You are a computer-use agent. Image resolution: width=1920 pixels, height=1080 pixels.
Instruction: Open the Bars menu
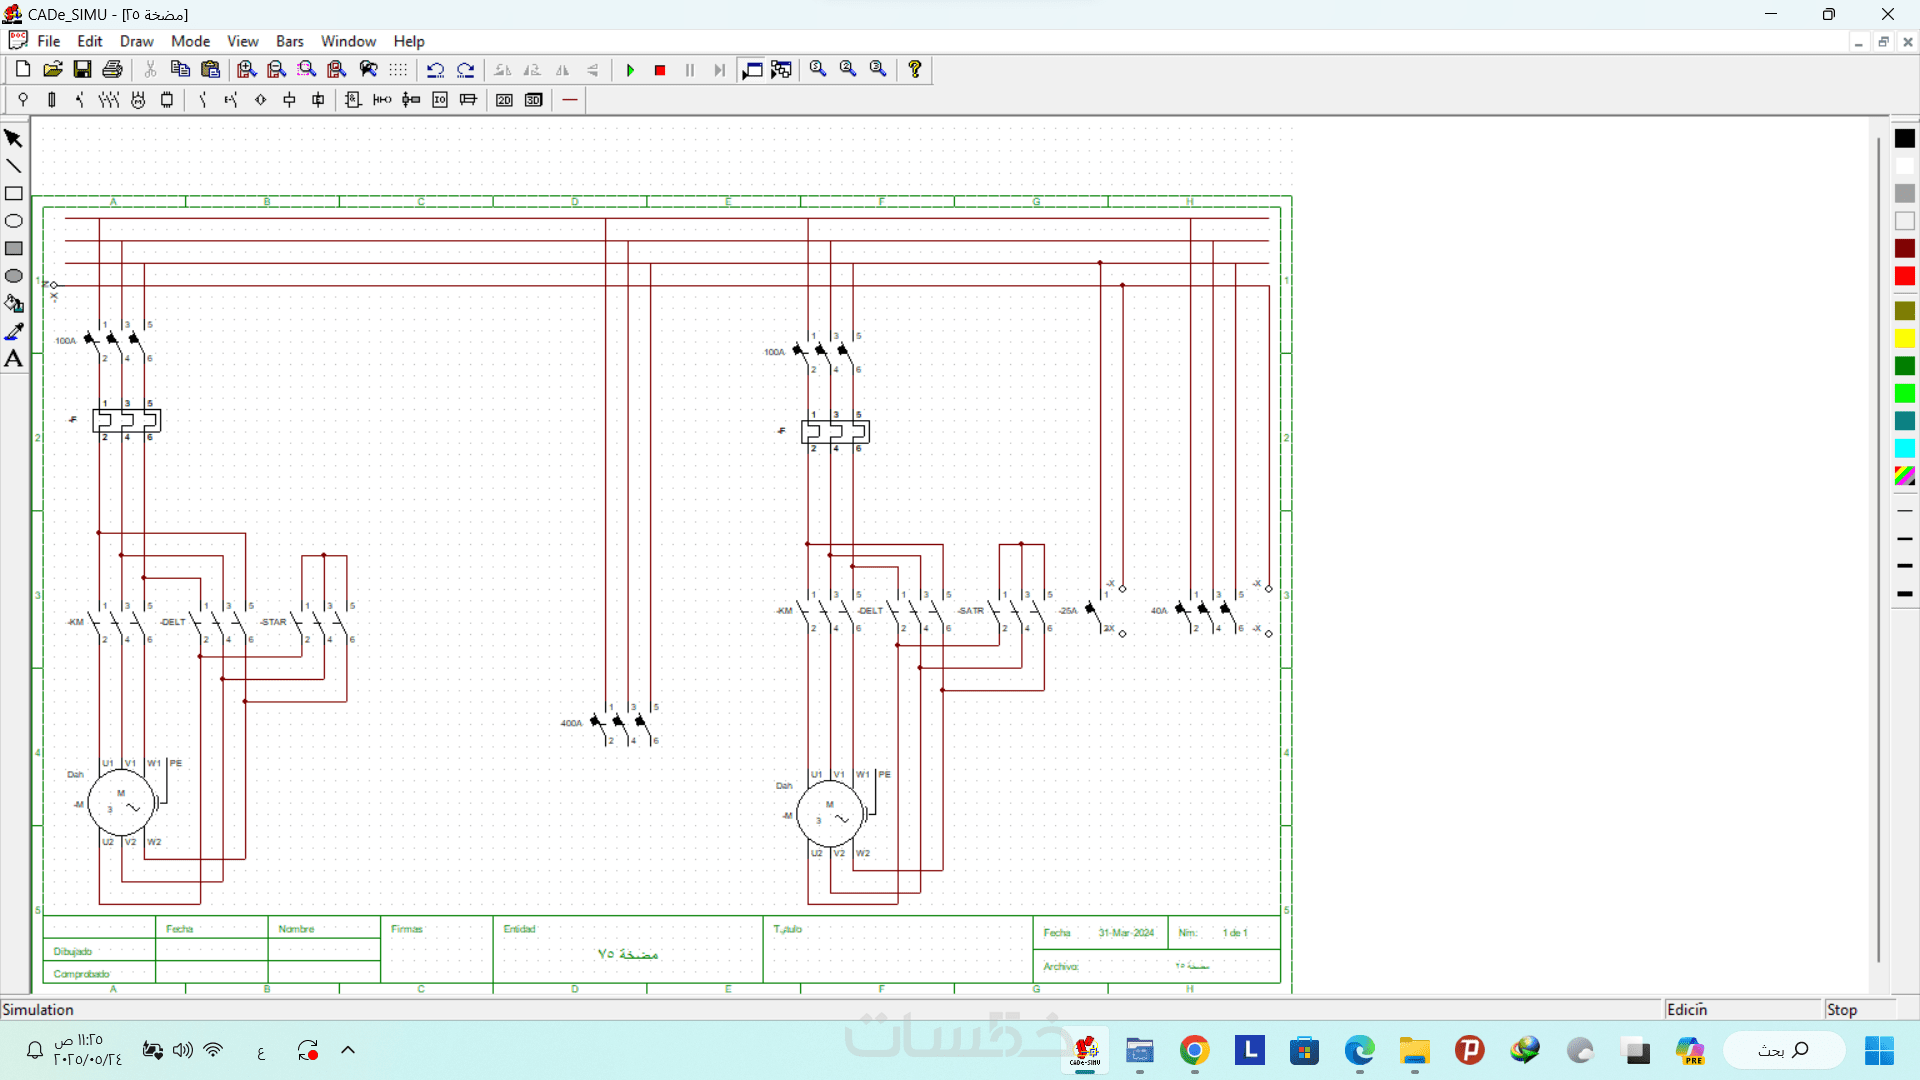click(289, 41)
